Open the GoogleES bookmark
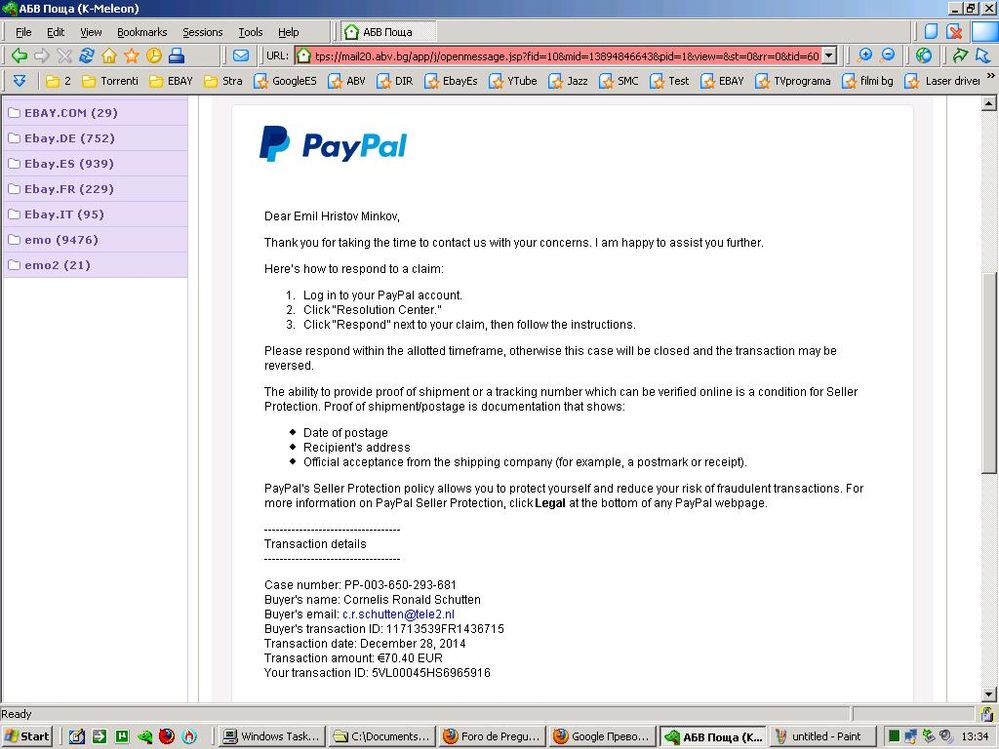 (285, 81)
